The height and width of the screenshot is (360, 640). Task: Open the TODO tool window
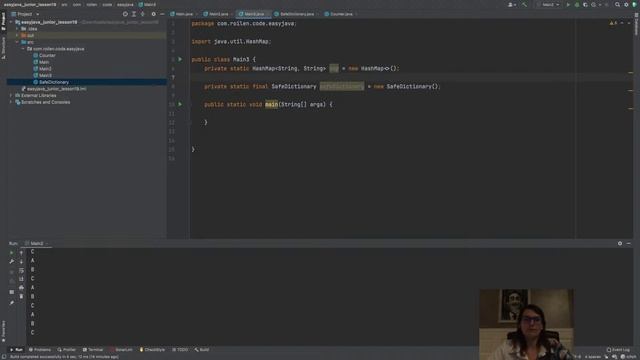click(x=180, y=350)
